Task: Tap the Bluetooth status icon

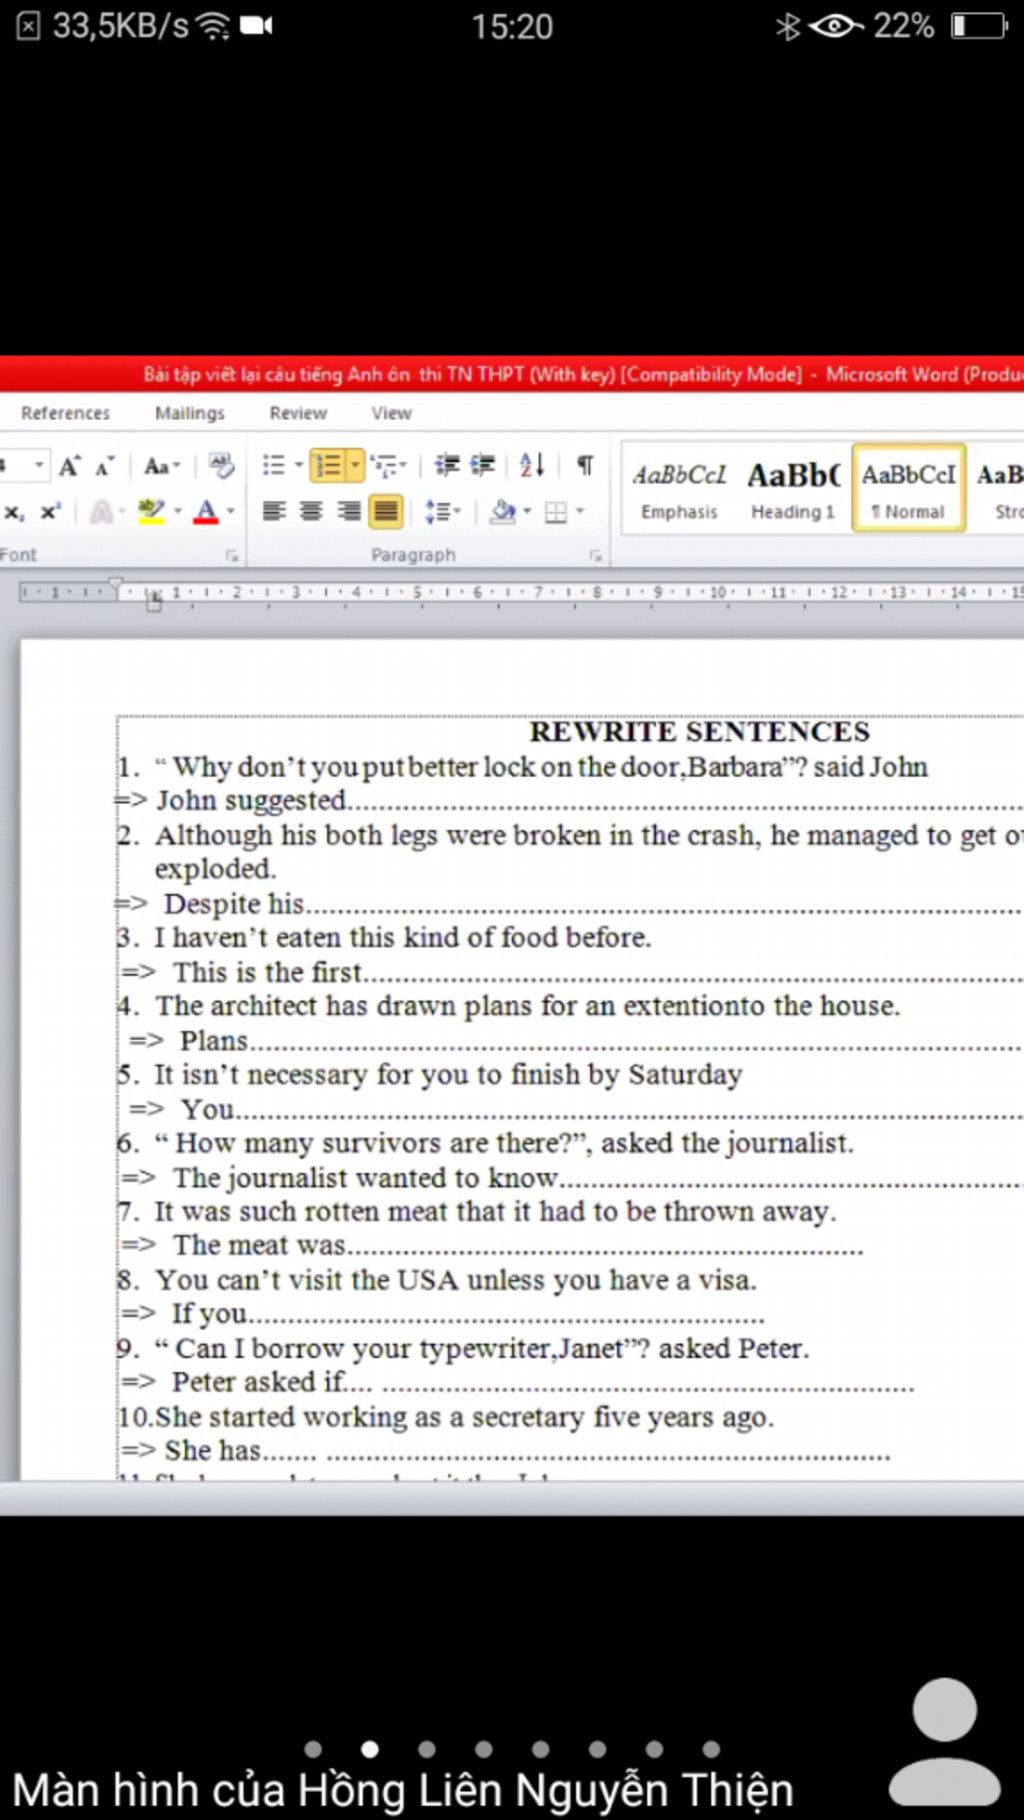Action: coord(788,26)
